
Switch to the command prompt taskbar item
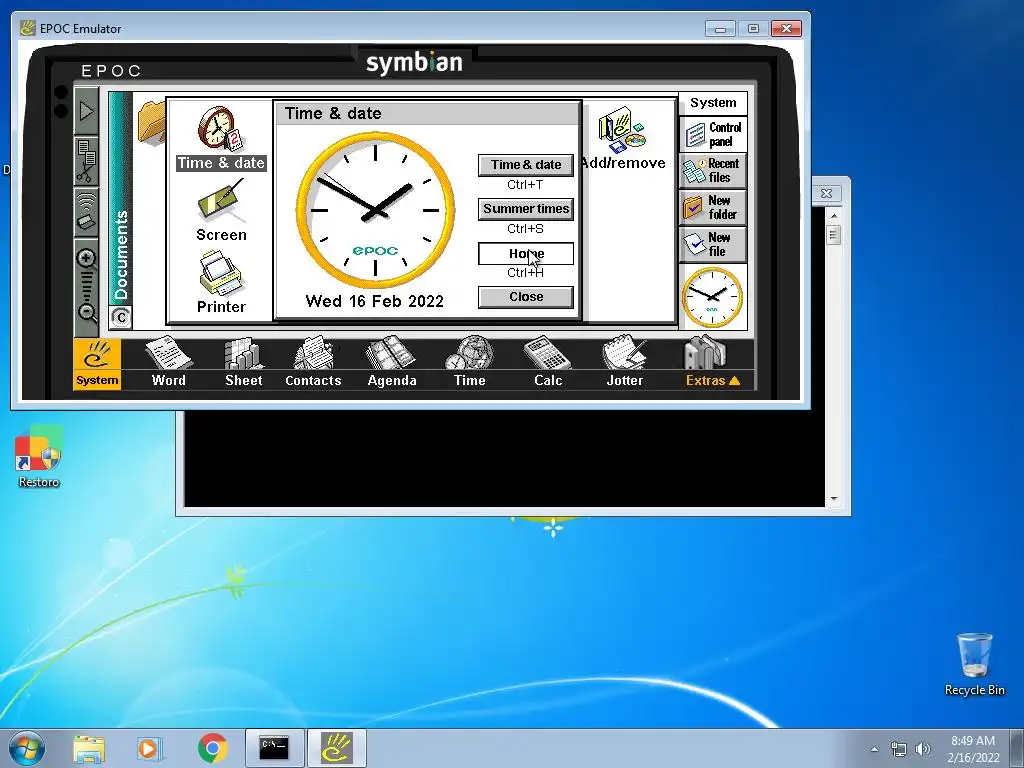coord(274,748)
